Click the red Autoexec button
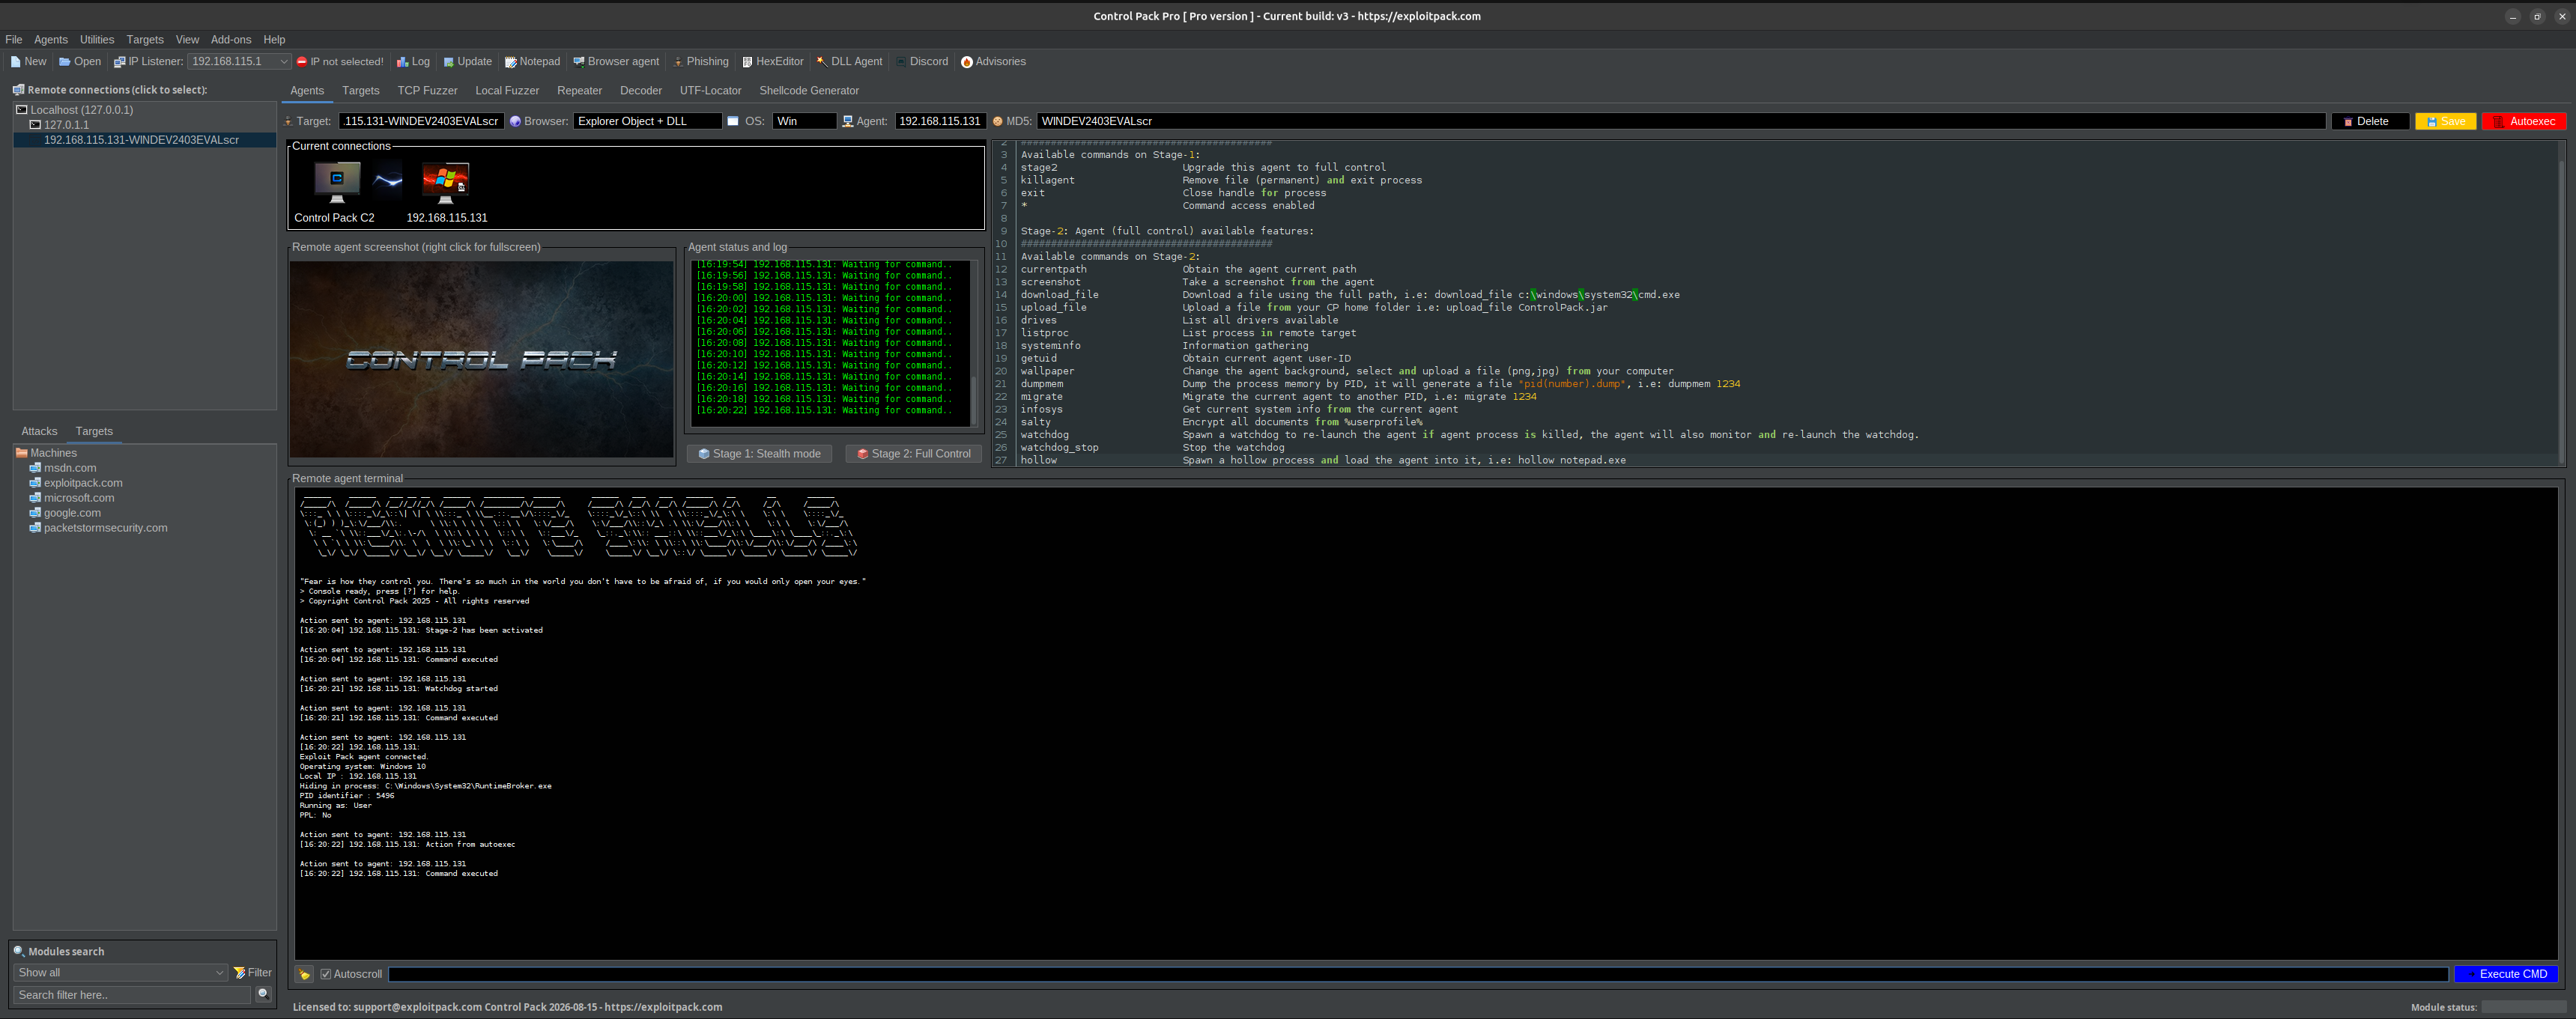This screenshot has height=1019, width=2576. 2523,122
